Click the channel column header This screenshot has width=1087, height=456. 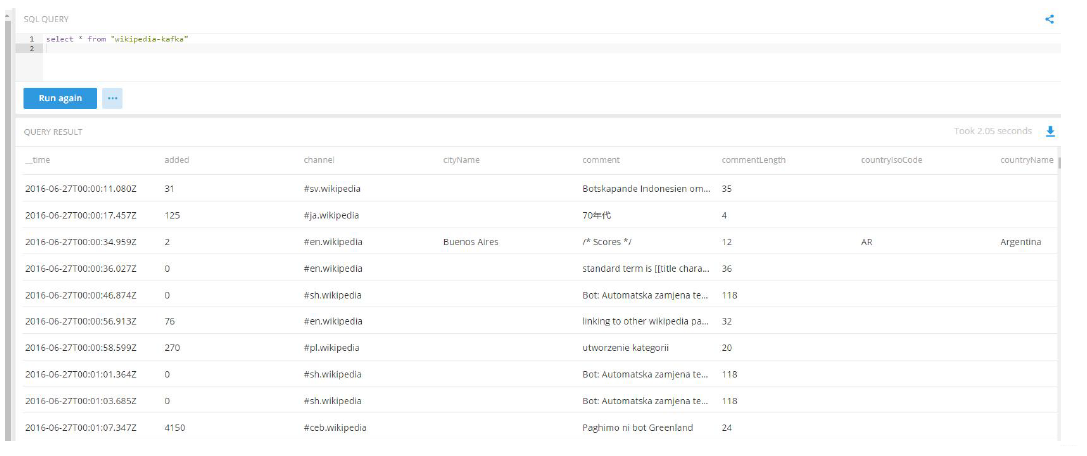coord(319,160)
